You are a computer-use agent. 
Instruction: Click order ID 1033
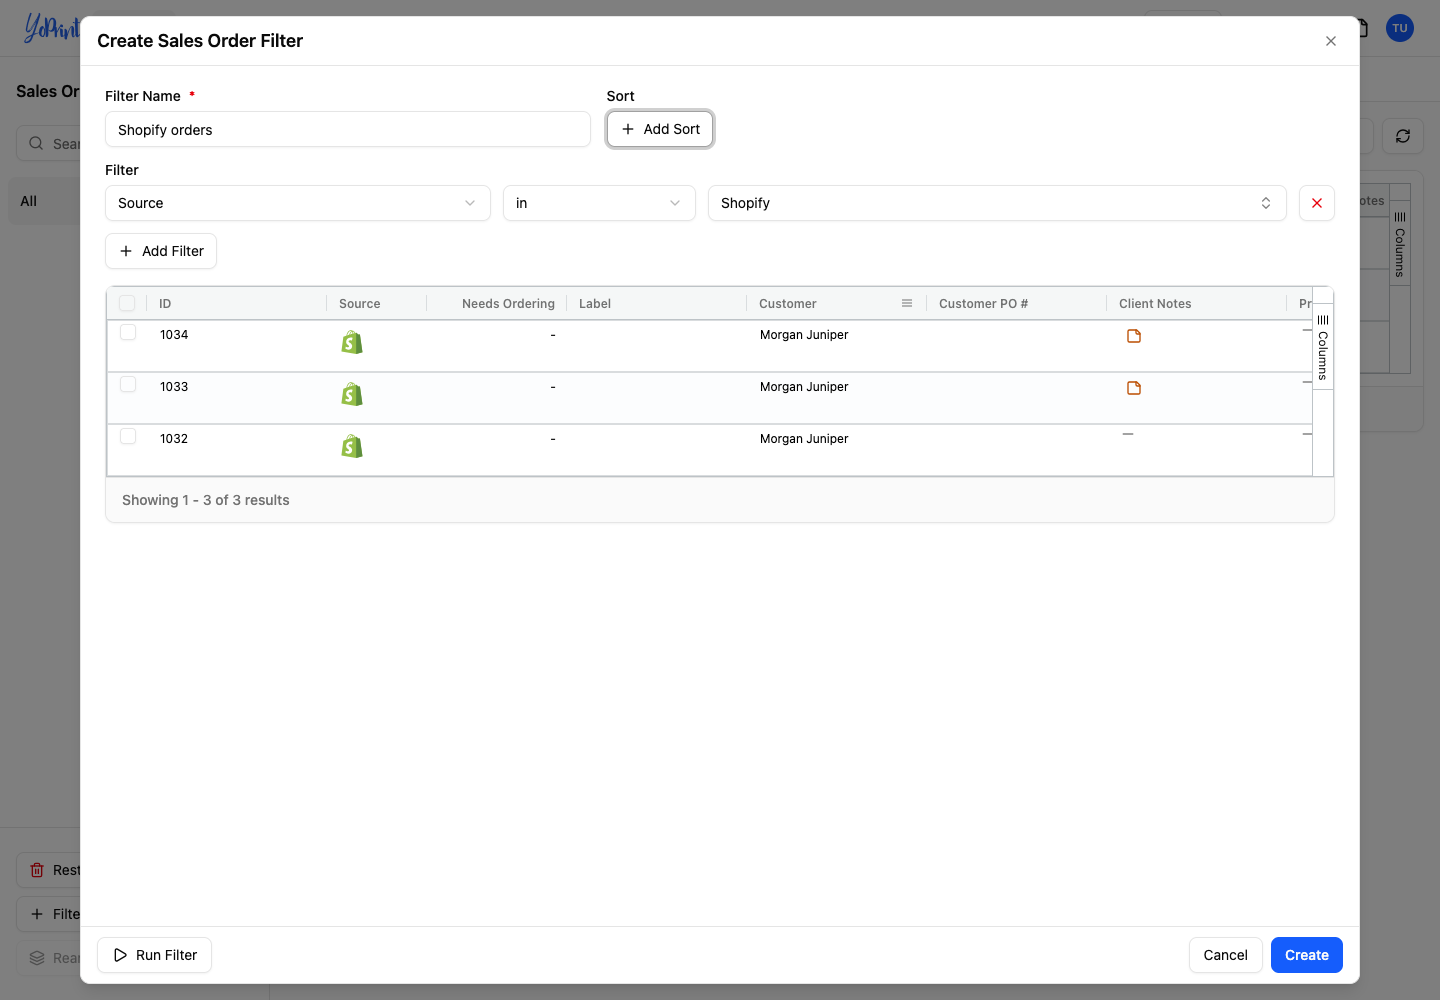(174, 387)
